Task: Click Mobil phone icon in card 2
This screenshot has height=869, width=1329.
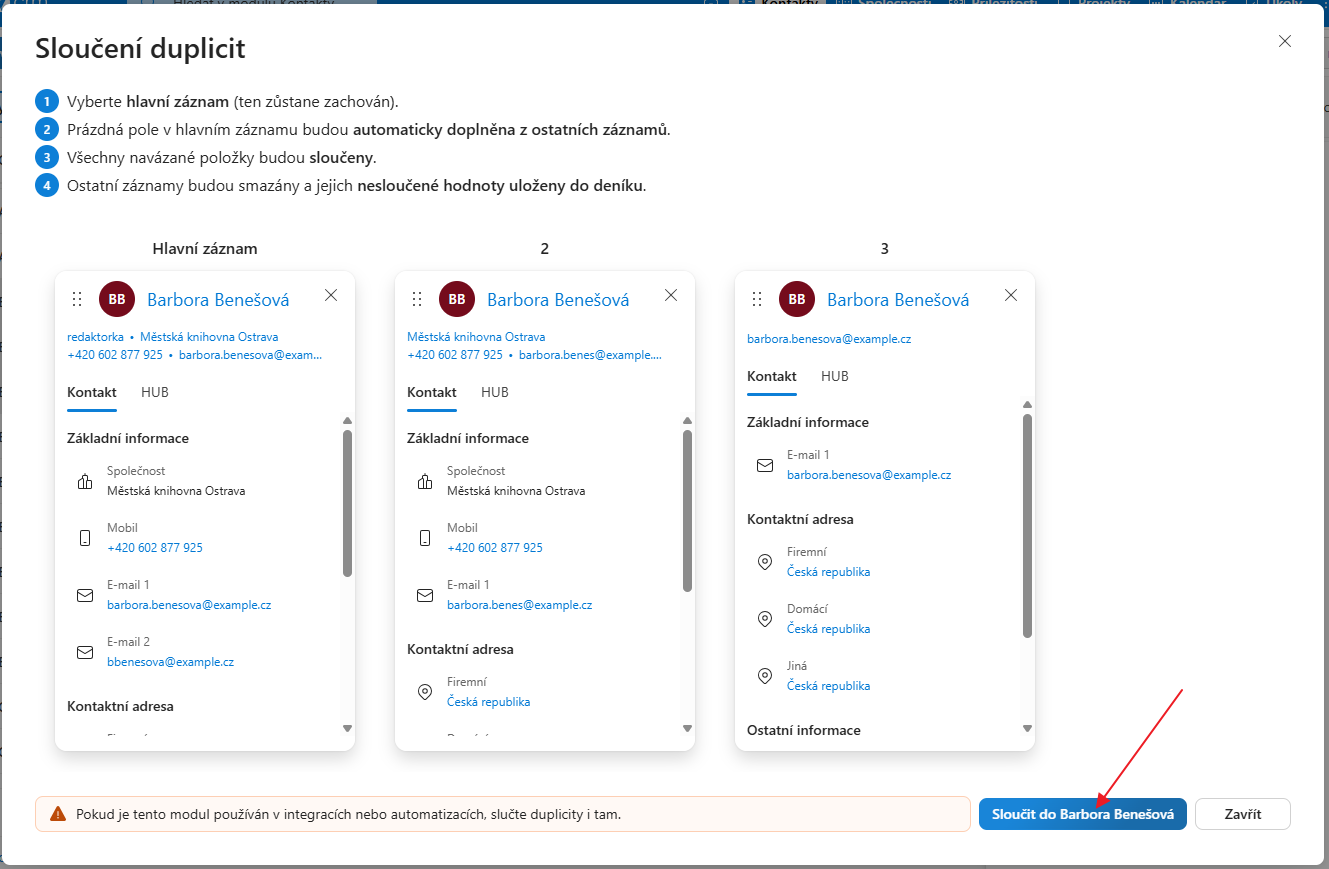Action: pos(425,538)
